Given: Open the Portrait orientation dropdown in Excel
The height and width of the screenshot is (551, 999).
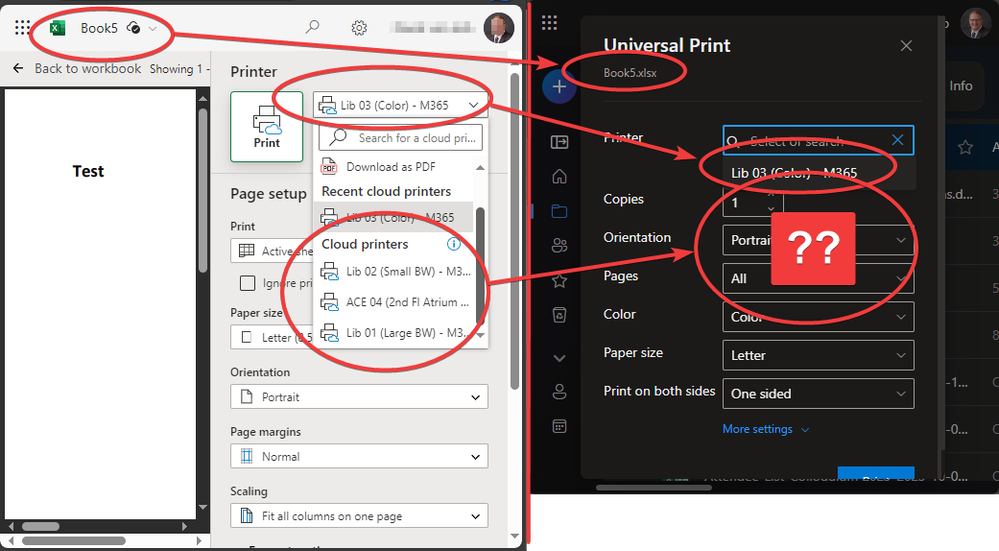Looking at the screenshot, I should (359, 397).
